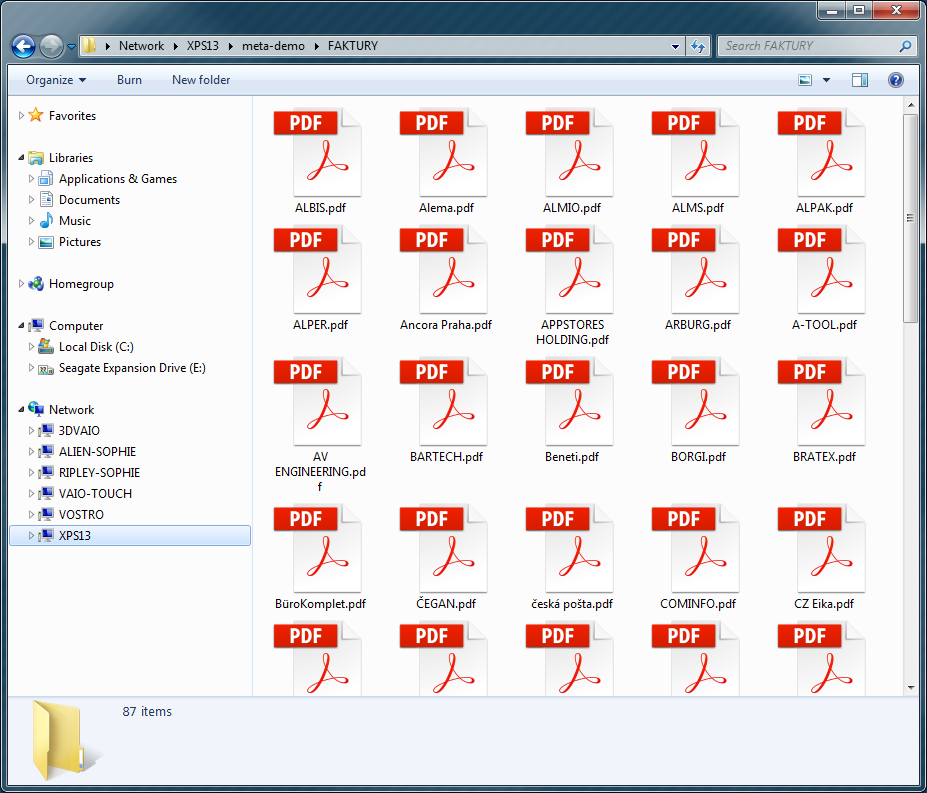Viewport: 927px width, 793px height.
Task: Collapse the Libraries tree node
Action: tap(21, 157)
